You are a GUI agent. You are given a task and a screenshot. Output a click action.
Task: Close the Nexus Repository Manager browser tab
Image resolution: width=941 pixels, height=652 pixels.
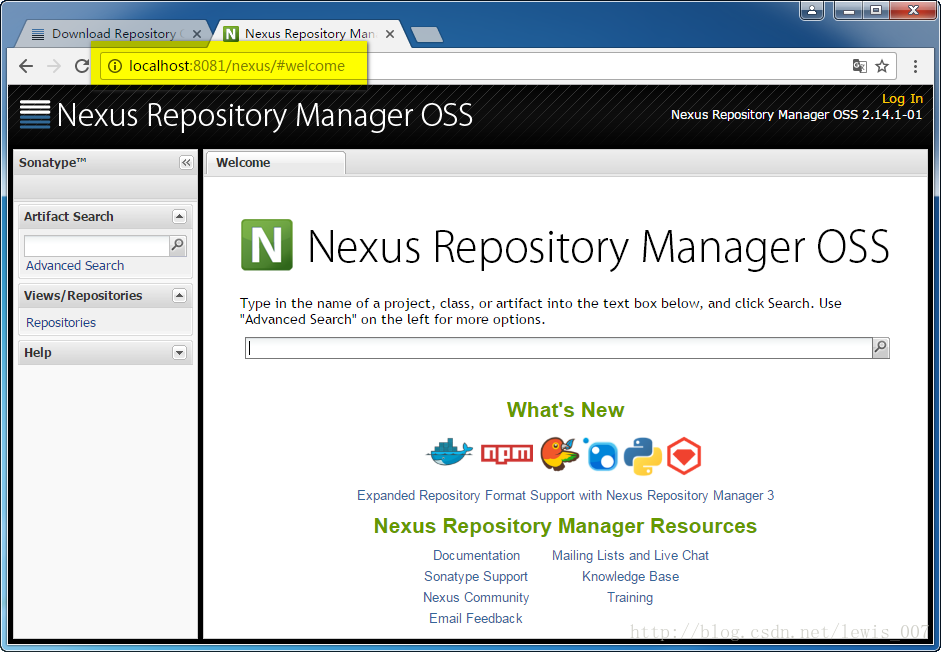pos(389,34)
